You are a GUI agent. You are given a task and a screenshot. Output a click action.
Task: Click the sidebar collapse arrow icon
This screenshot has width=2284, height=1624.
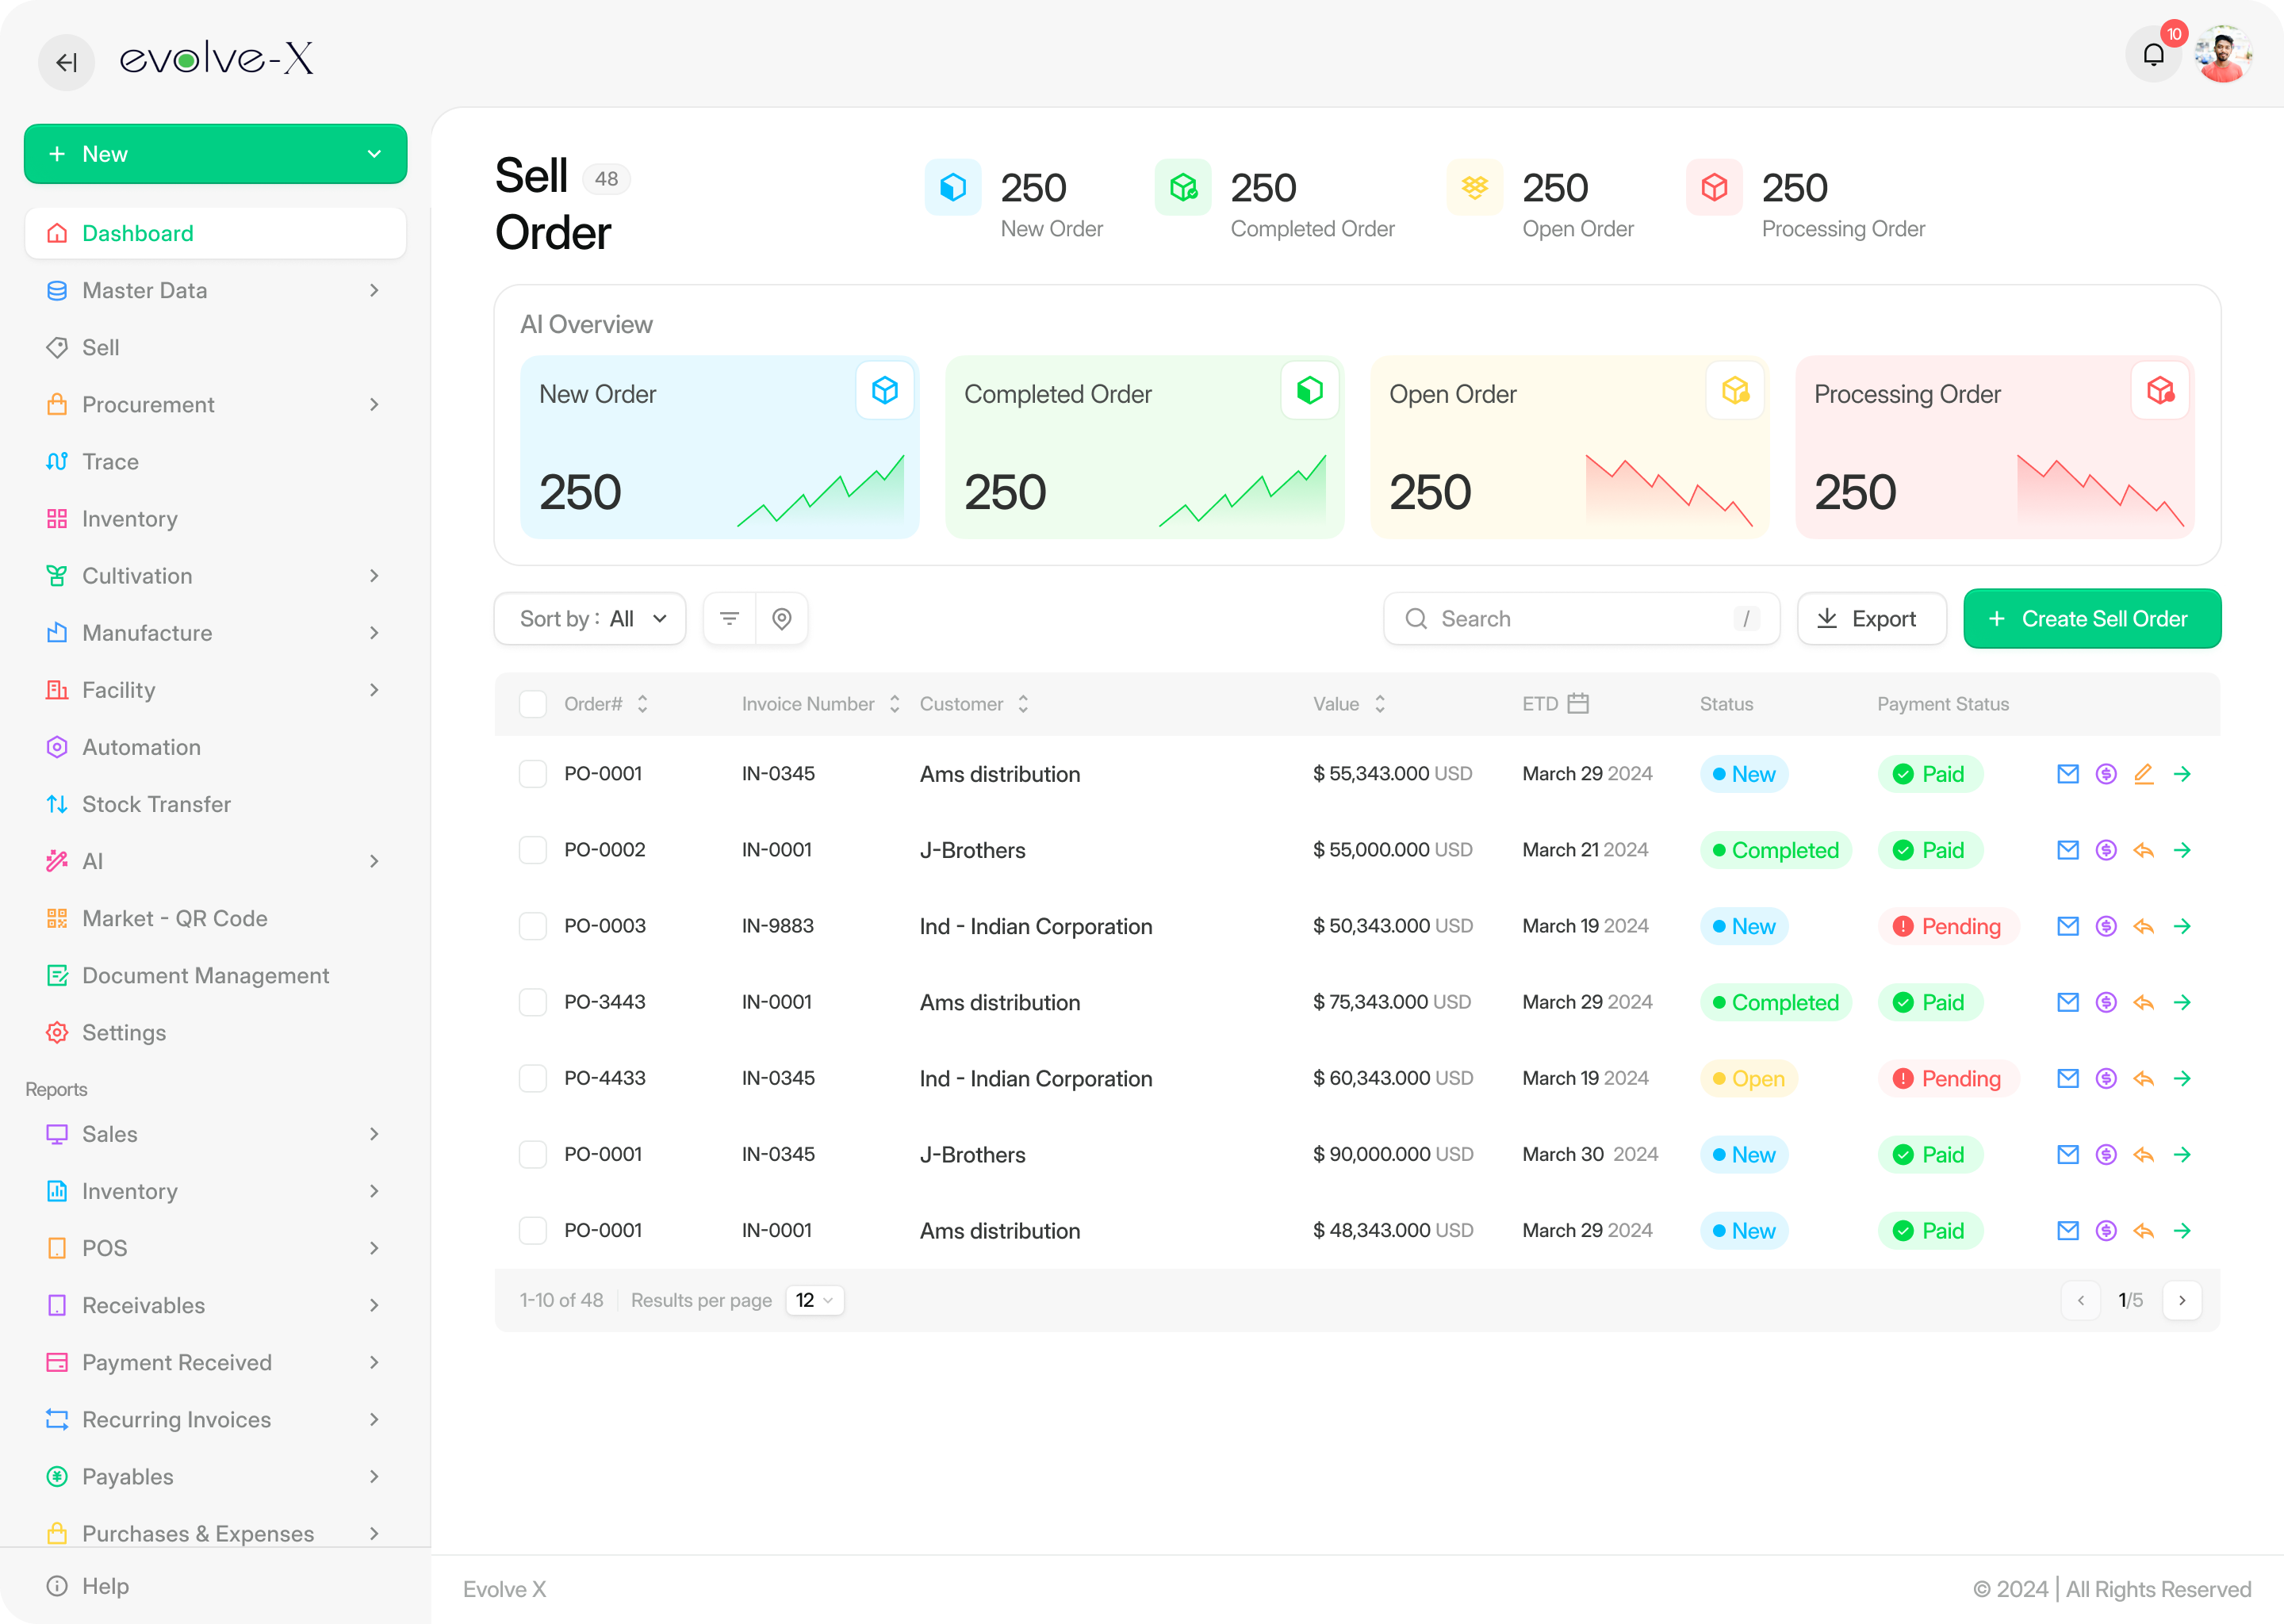click(66, 62)
